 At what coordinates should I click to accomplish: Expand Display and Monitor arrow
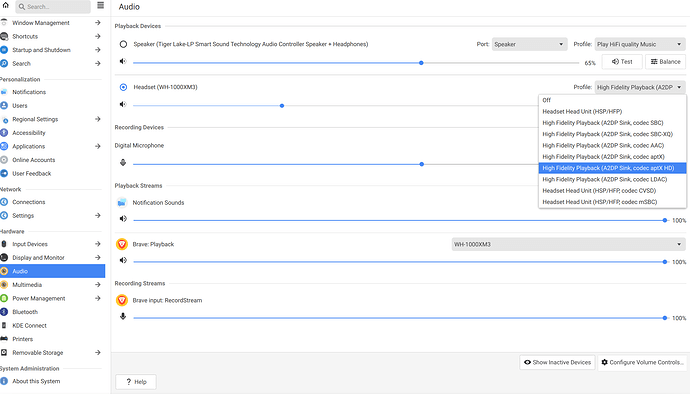[98, 258]
